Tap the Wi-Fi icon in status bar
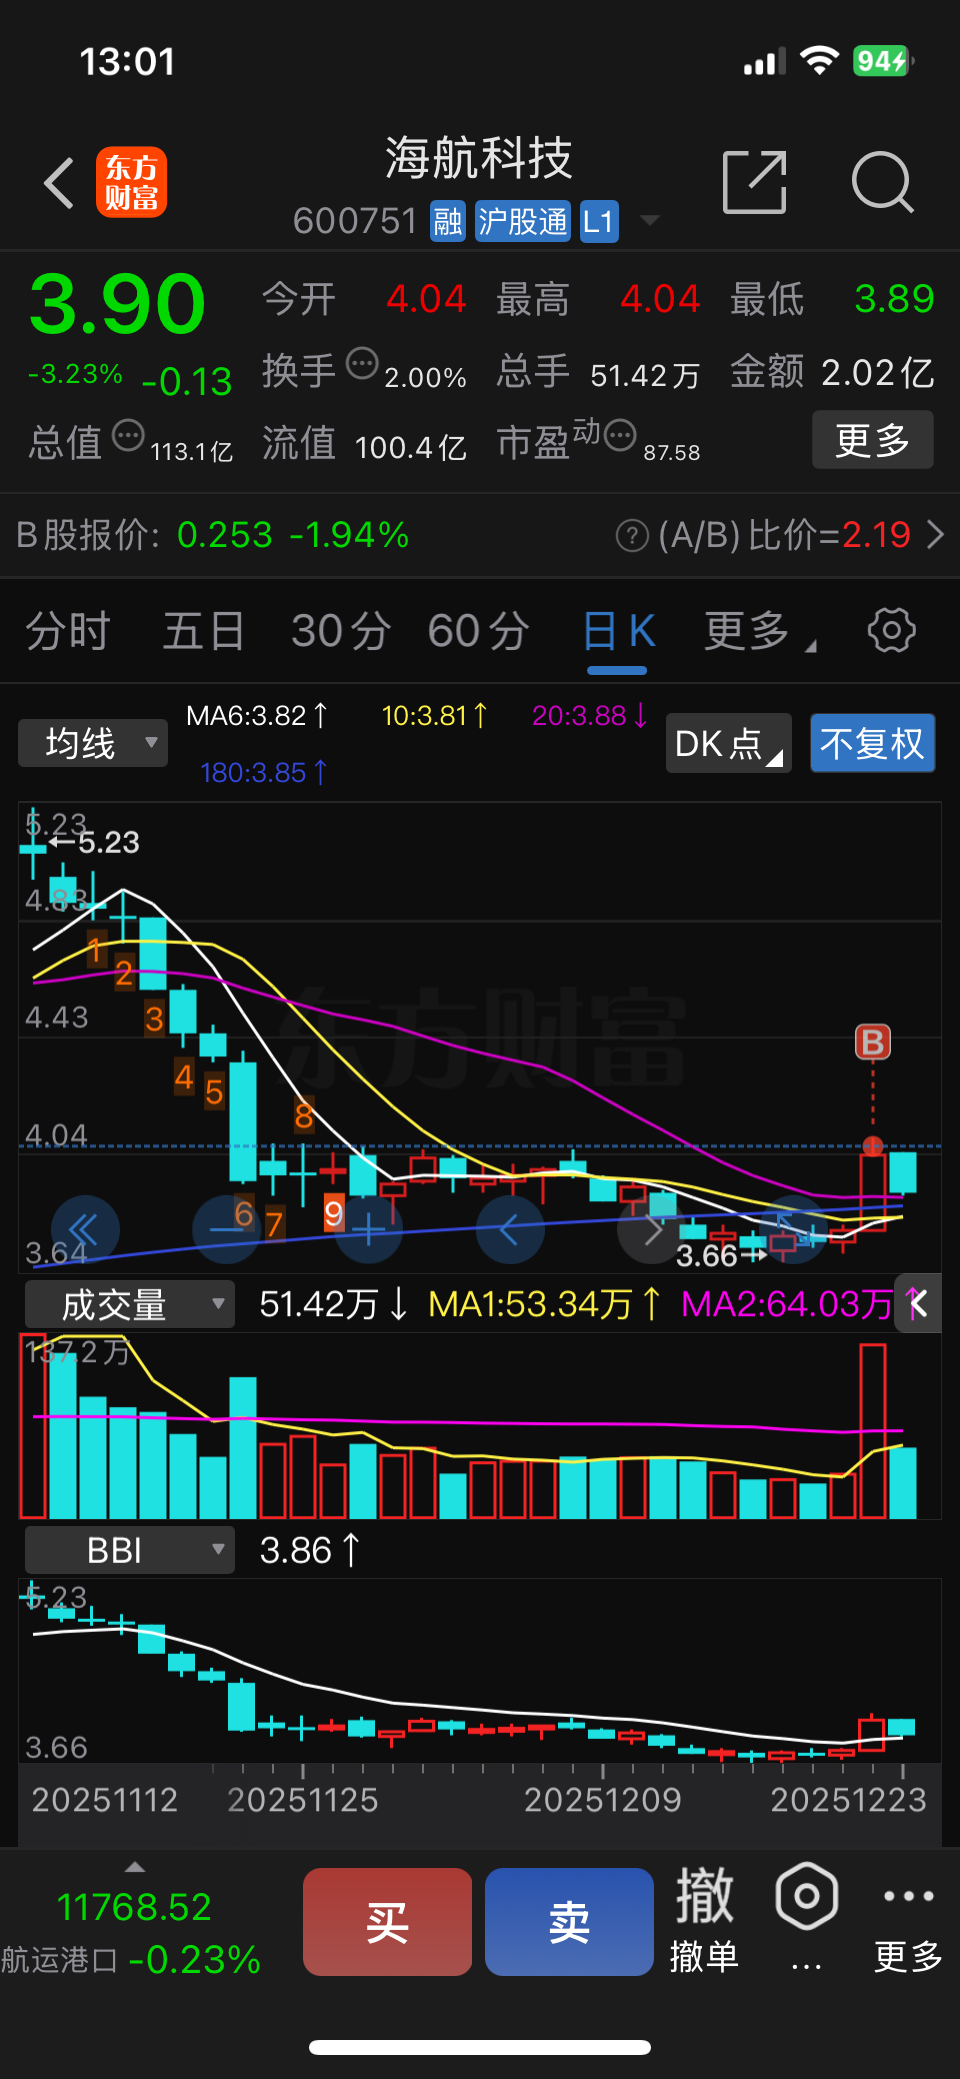The height and width of the screenshot is (2079, 960). pyautogui.click(x=819, y=61)
